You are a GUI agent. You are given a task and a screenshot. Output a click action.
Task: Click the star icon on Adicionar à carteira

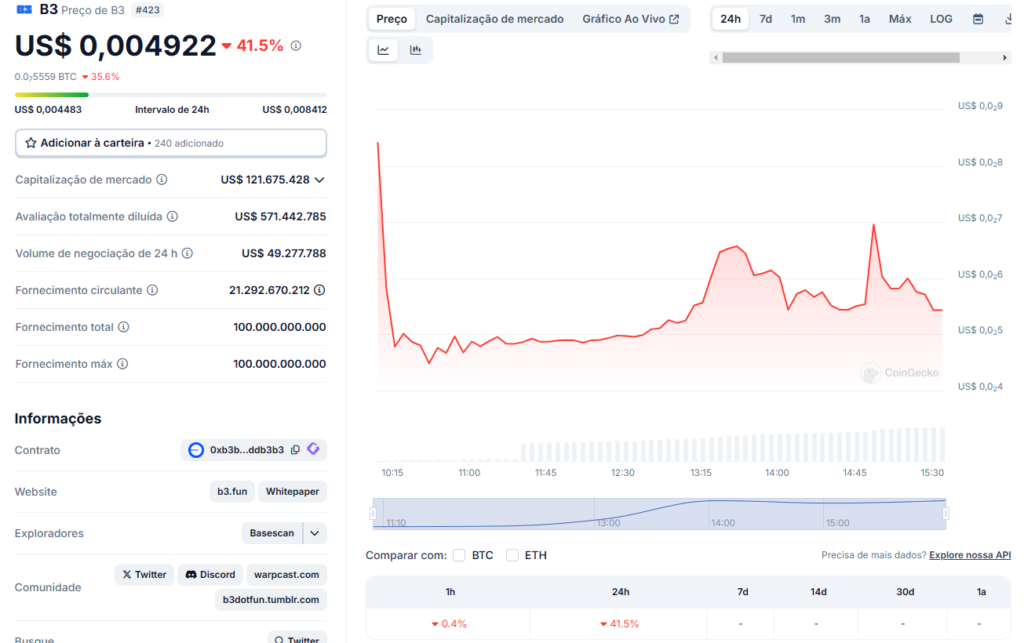coord(31,143)
